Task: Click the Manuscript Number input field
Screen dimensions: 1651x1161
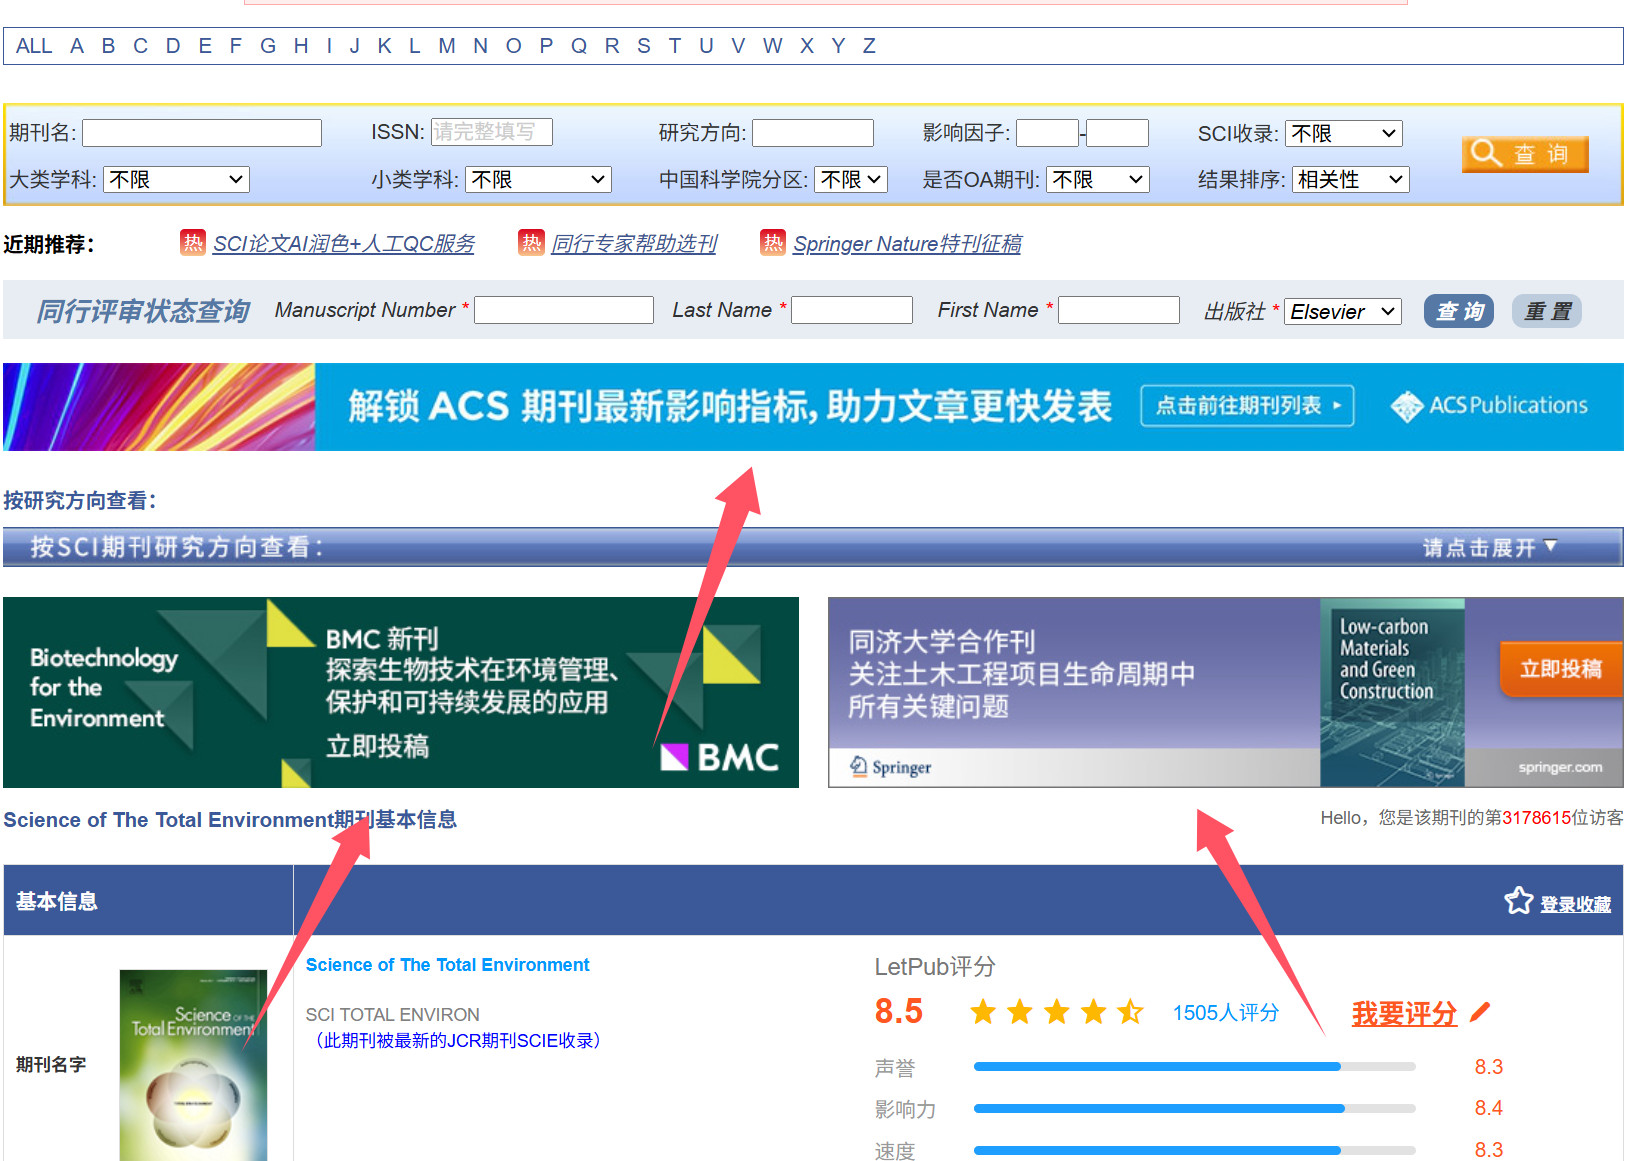Action: tap(563, 311)
